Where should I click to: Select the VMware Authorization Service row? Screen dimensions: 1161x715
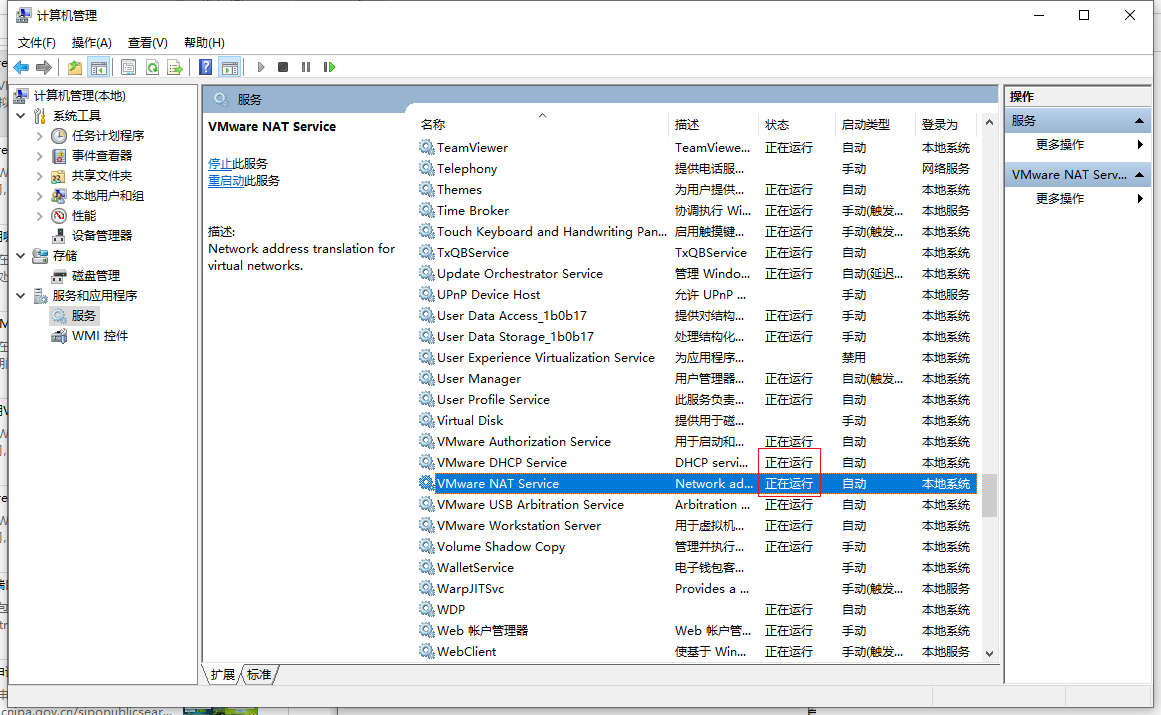696,441
